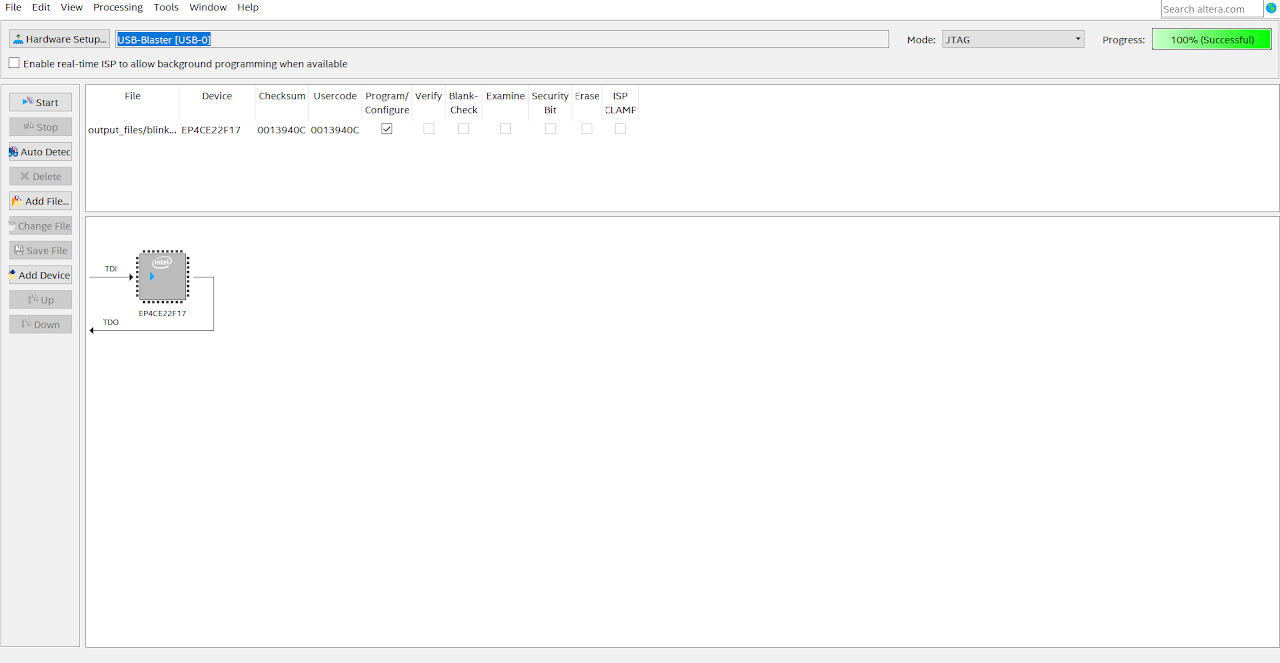Open the Mode JTAG dropdown

1013,39
